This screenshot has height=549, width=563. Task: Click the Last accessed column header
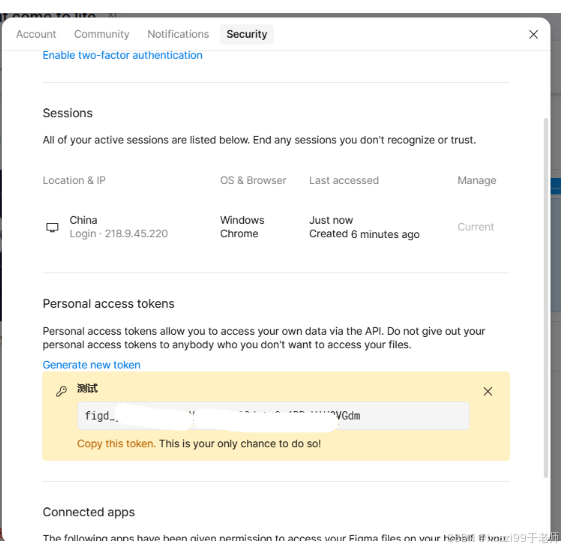[x=344, y=180]
